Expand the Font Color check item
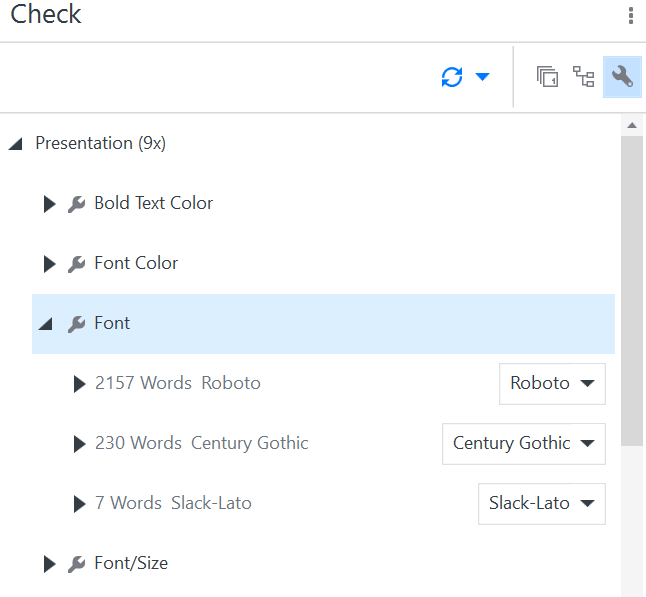Screen dimensions: 646x597 point(49,264)
